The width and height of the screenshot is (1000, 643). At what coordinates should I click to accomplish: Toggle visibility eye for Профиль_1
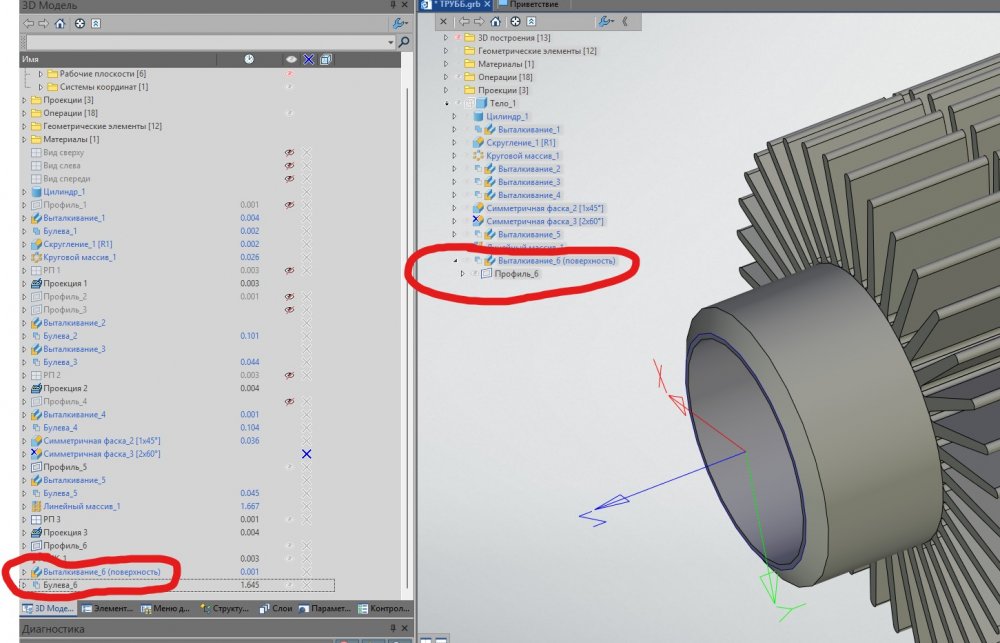click(x=290, y=205)
